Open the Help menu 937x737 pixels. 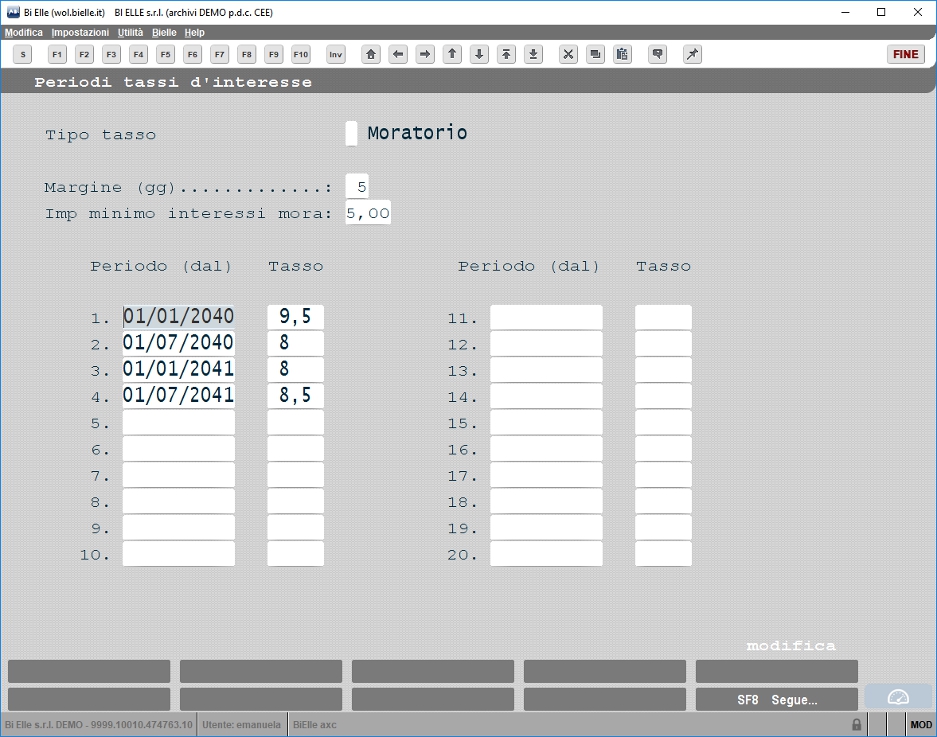coord(194,32)
